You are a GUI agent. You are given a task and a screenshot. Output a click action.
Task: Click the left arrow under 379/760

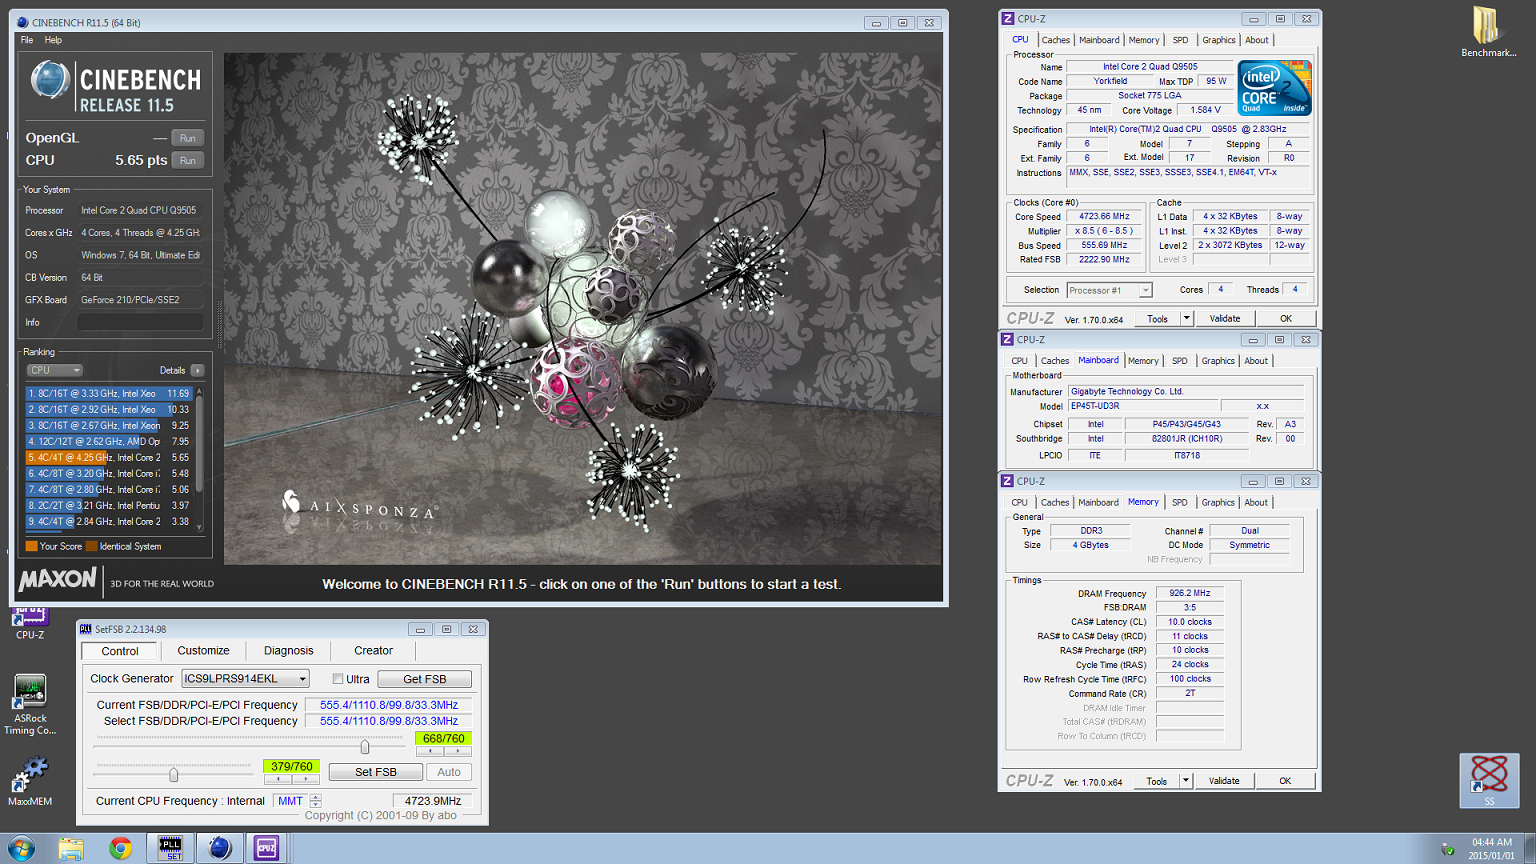pyautogui.click(x=278, y=779)
